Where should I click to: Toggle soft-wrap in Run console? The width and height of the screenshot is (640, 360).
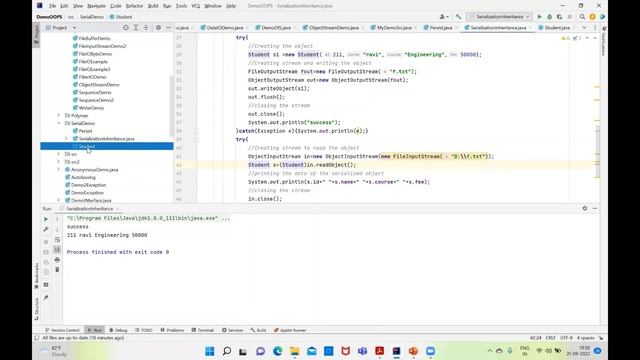click(x=57, y=240)
